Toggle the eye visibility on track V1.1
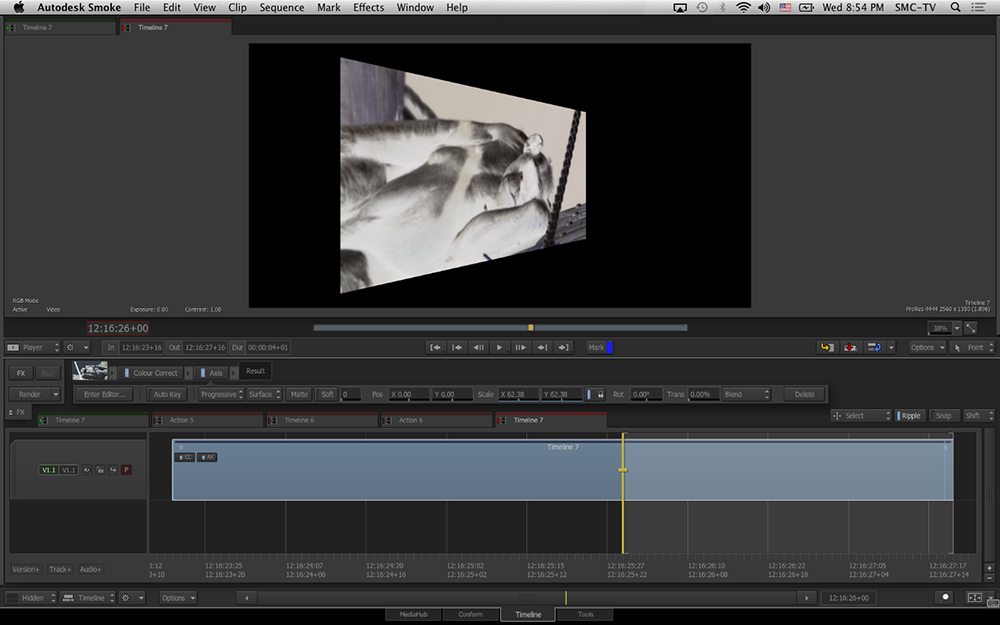 pyautogui.click(x=87, y=469)
